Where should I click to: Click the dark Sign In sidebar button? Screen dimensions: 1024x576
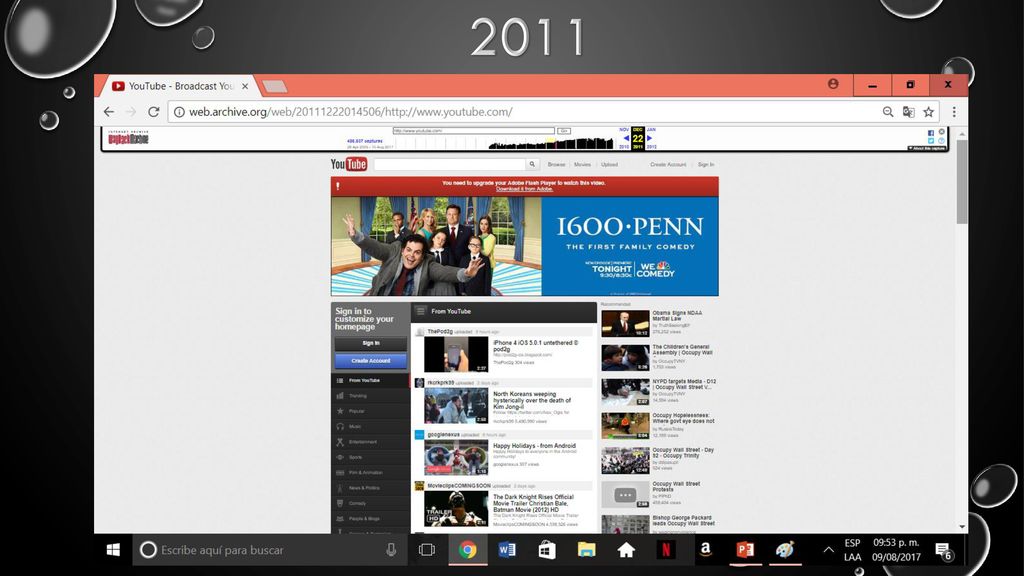click(370, 344)
